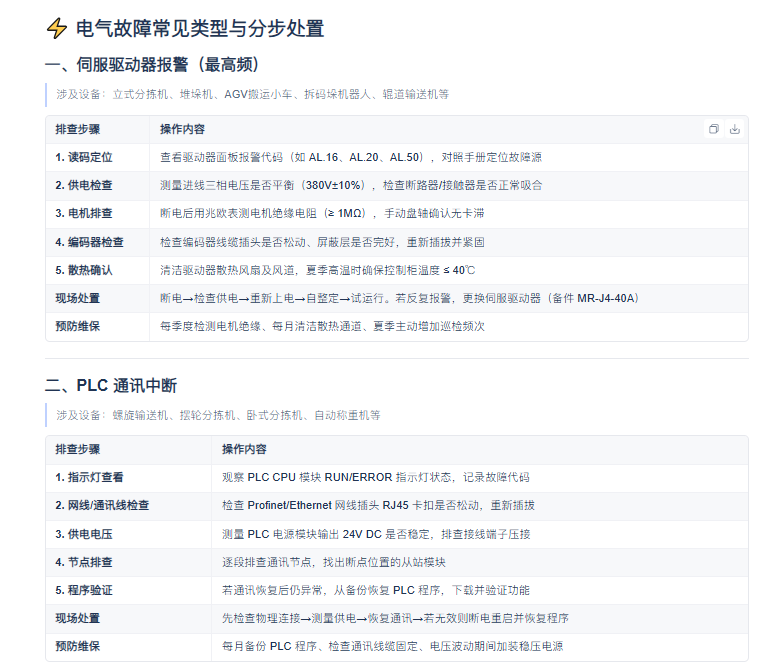Click cell about 每月备份 PLC 程序

tap(480, 646)
